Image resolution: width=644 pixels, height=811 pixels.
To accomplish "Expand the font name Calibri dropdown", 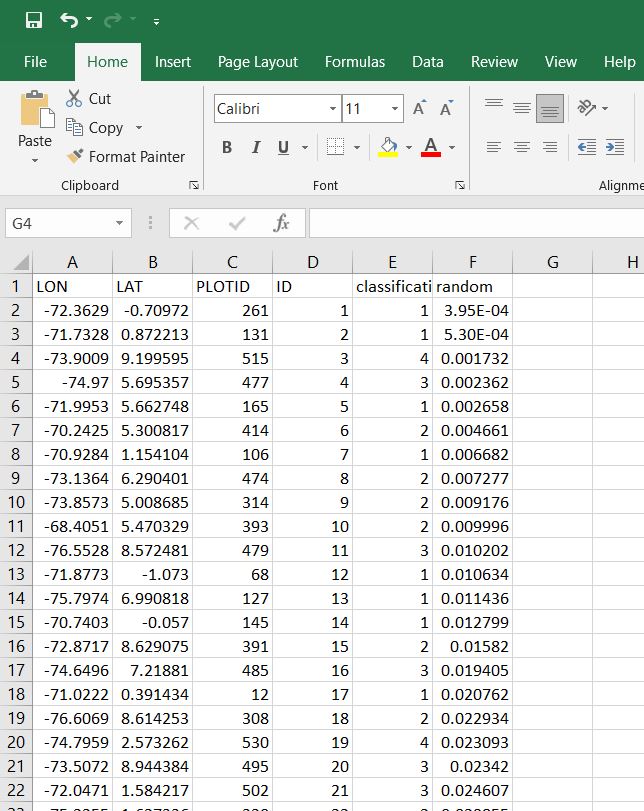I will (x=333, y=109).
